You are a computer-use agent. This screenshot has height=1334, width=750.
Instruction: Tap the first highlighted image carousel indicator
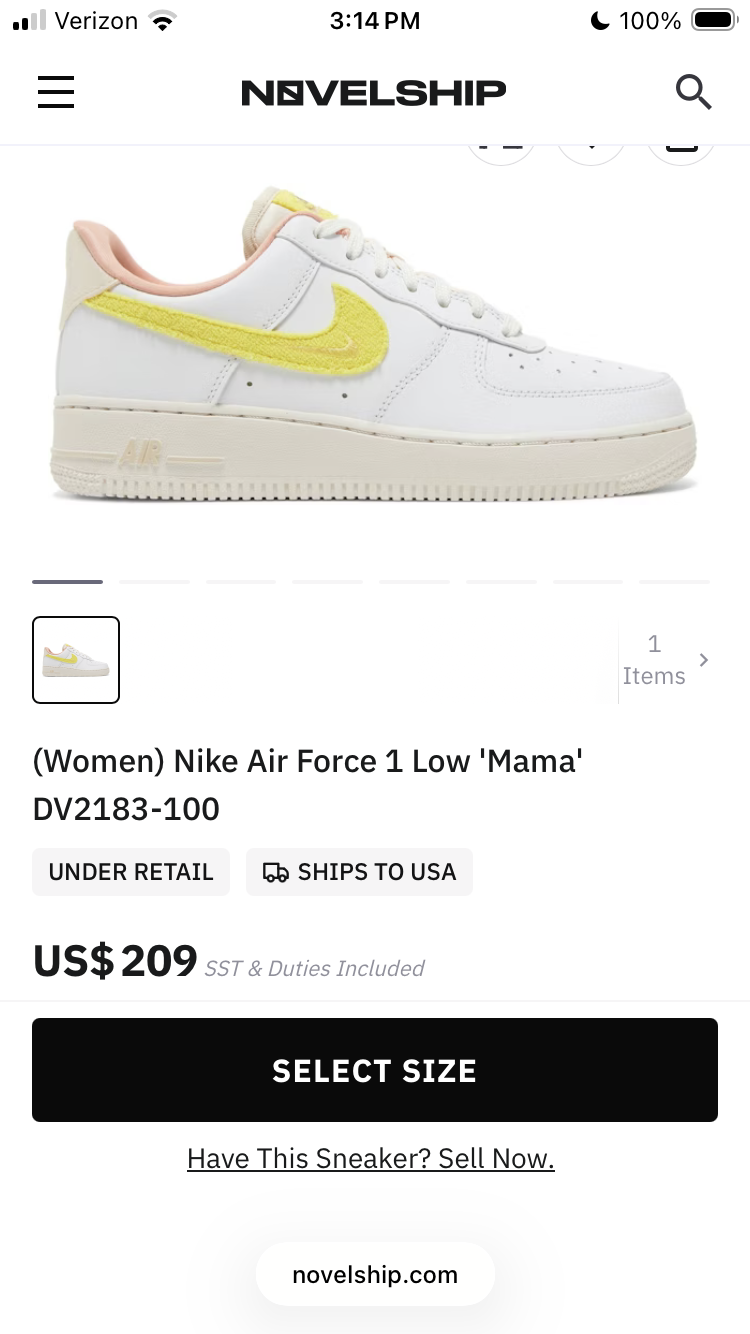point(67,581)
